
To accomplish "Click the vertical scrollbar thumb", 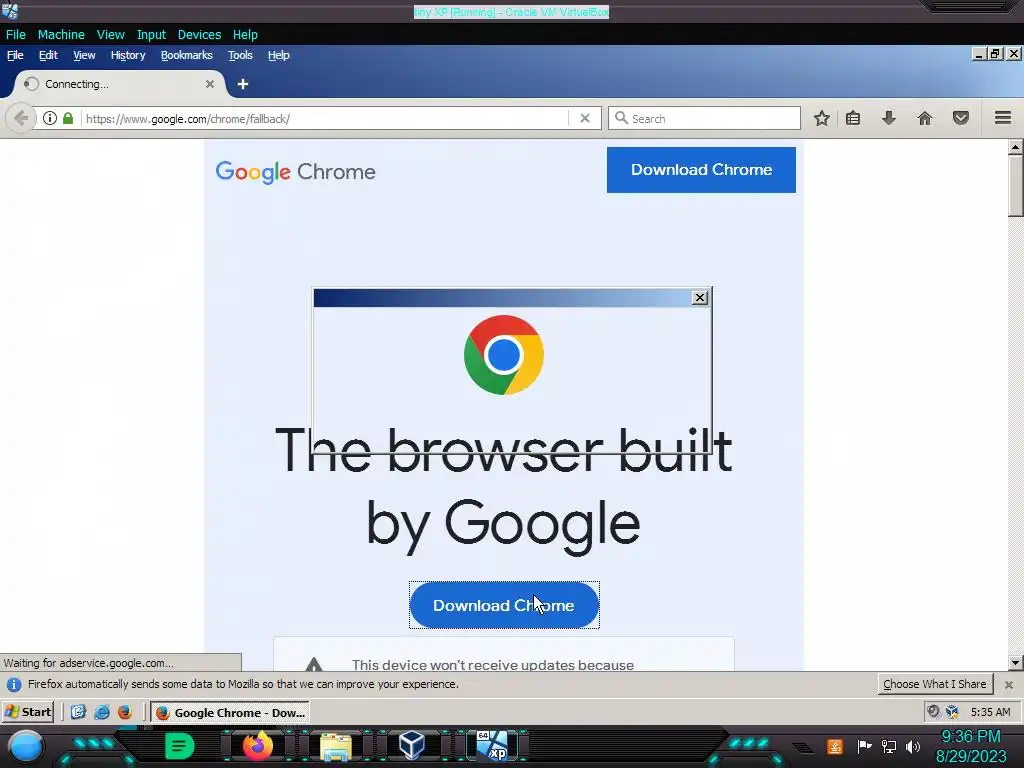I will 1015,185.
